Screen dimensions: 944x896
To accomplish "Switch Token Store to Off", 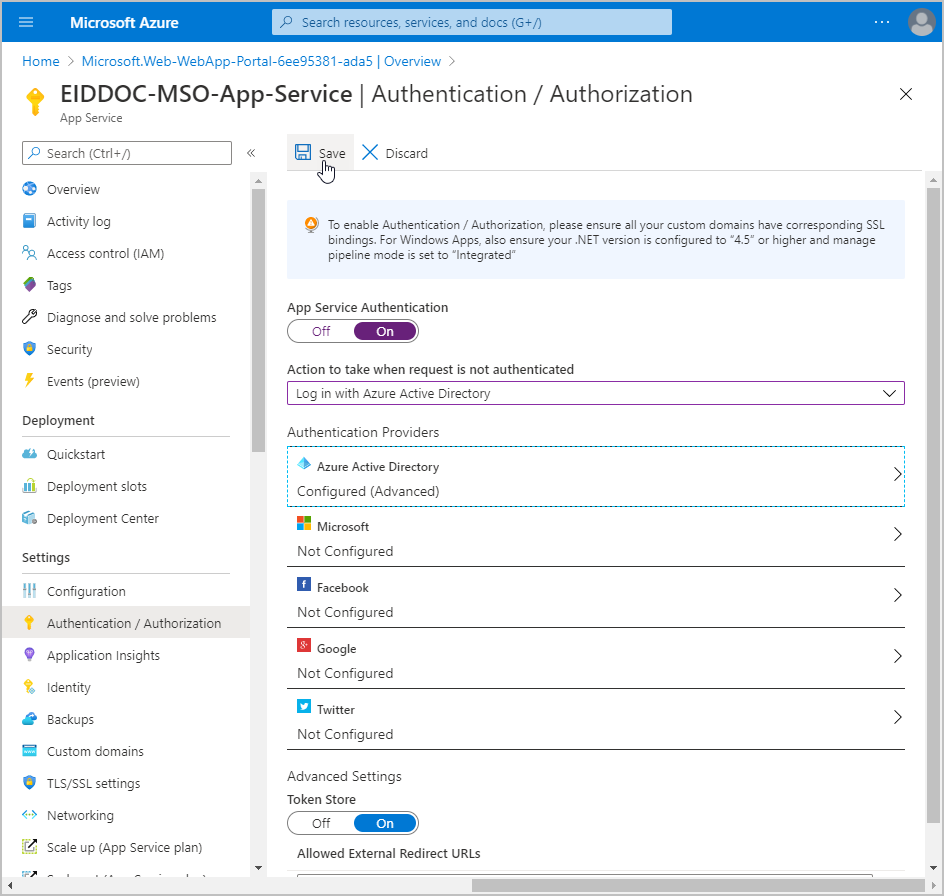I will coord(321,823).
